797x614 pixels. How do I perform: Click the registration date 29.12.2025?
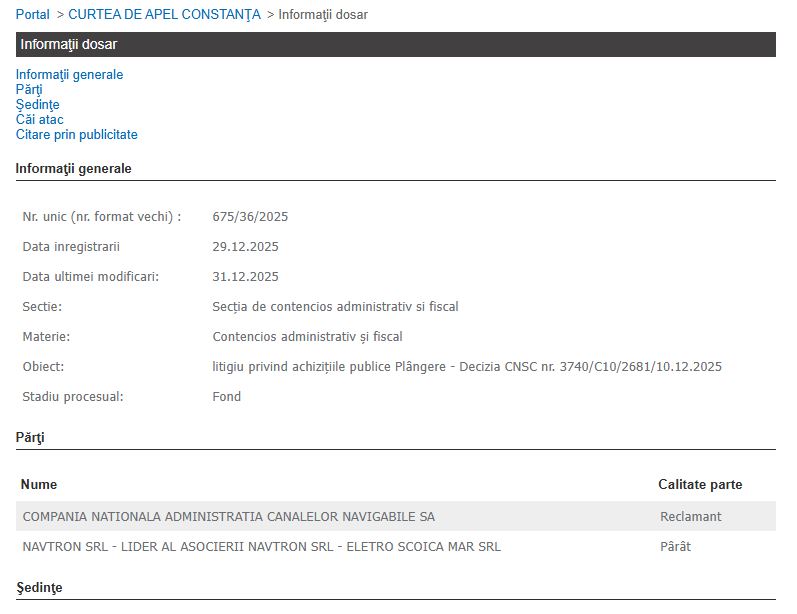point(245,247)
